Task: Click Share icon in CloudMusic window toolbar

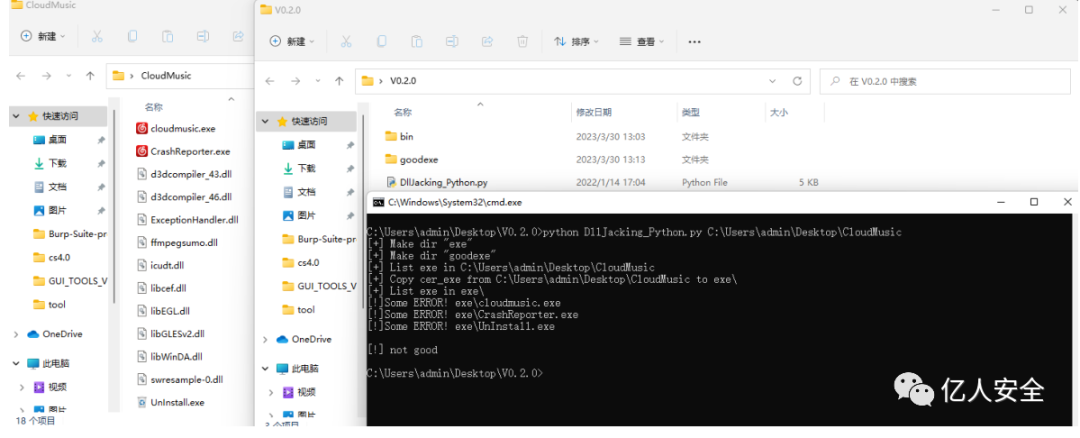Action: pos(238,36)
